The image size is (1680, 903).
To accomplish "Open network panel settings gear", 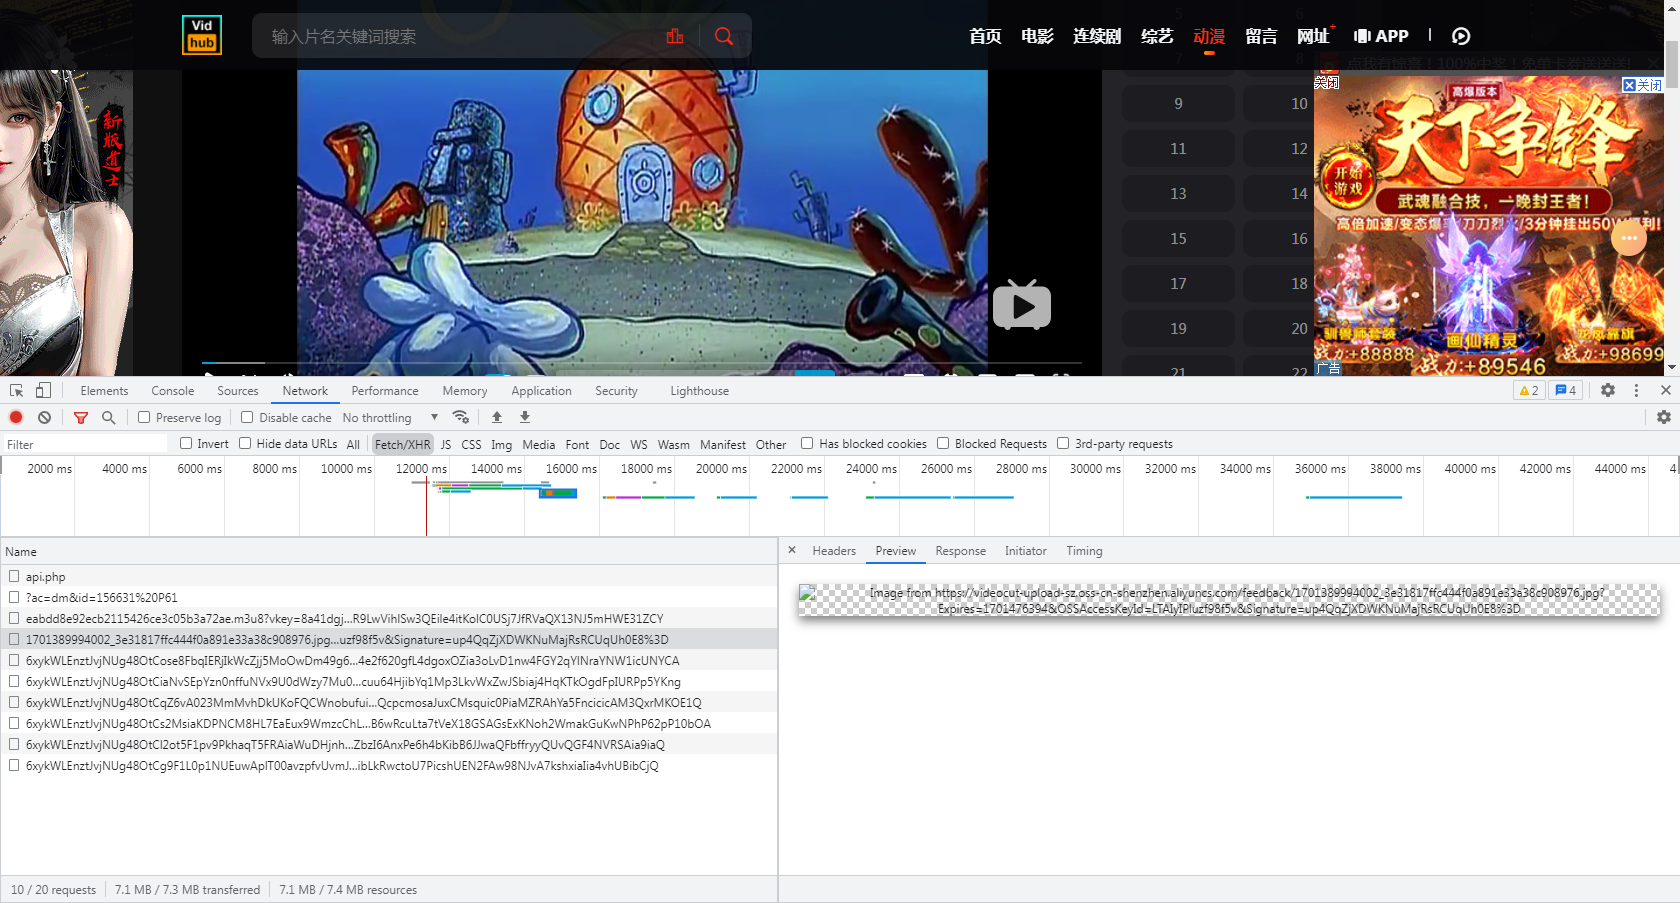I will click(x=1664, y=417).
